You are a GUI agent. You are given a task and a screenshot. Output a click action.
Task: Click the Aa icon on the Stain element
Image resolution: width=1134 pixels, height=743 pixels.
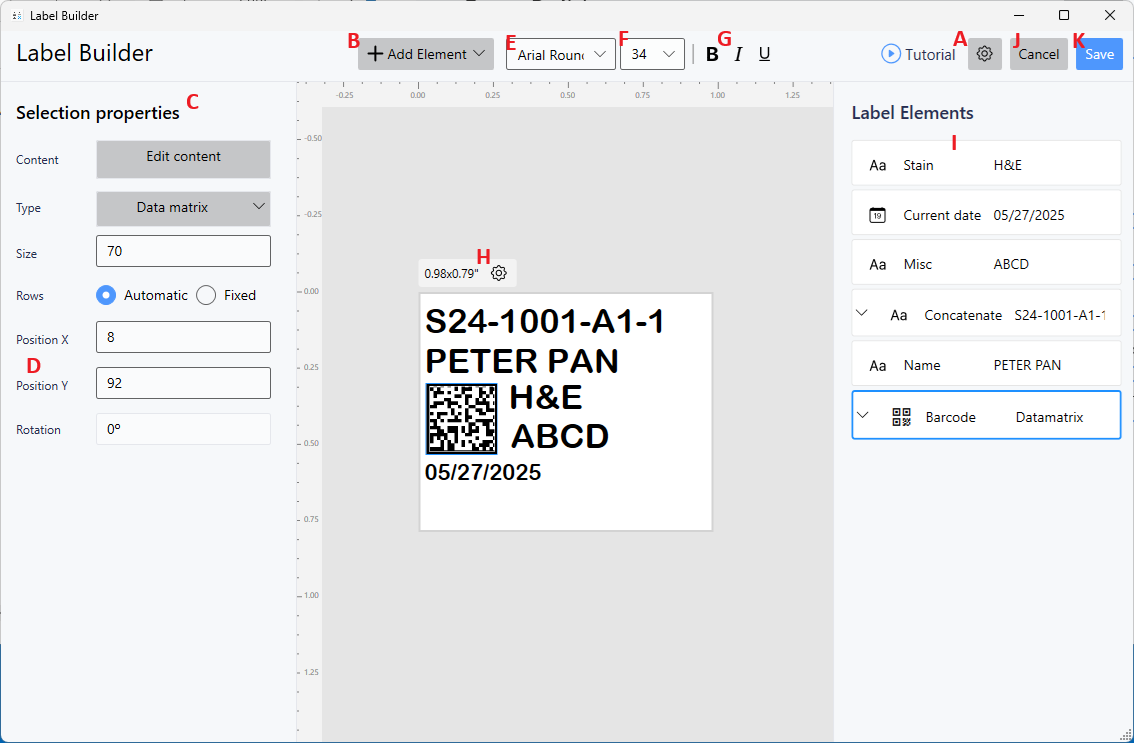(x=877, y=164)
